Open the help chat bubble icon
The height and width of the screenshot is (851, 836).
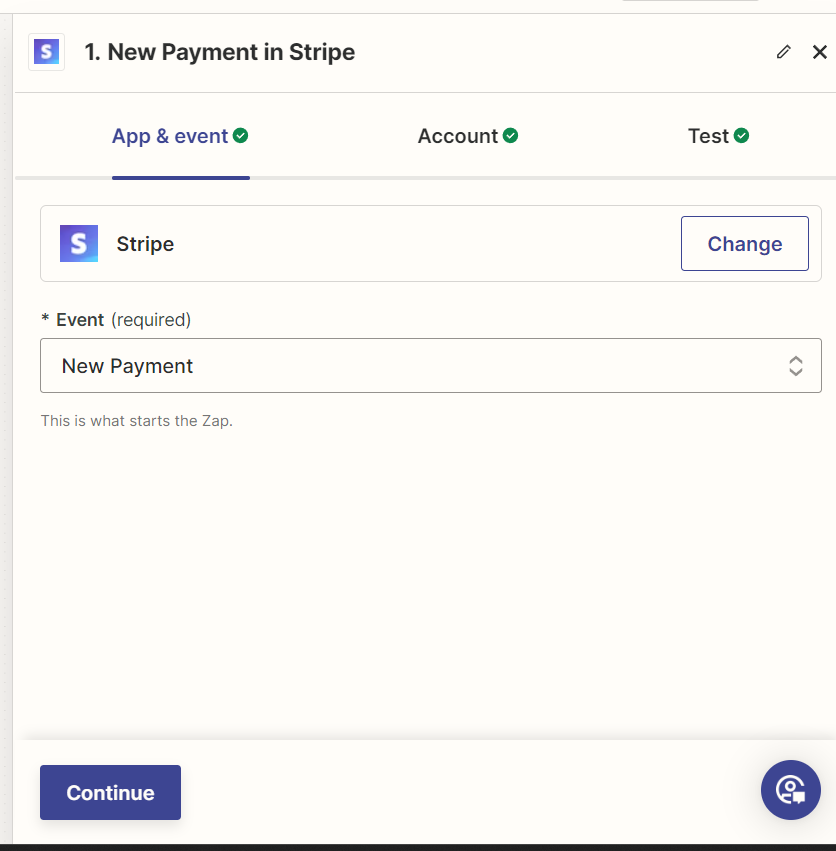click(790, 790)
